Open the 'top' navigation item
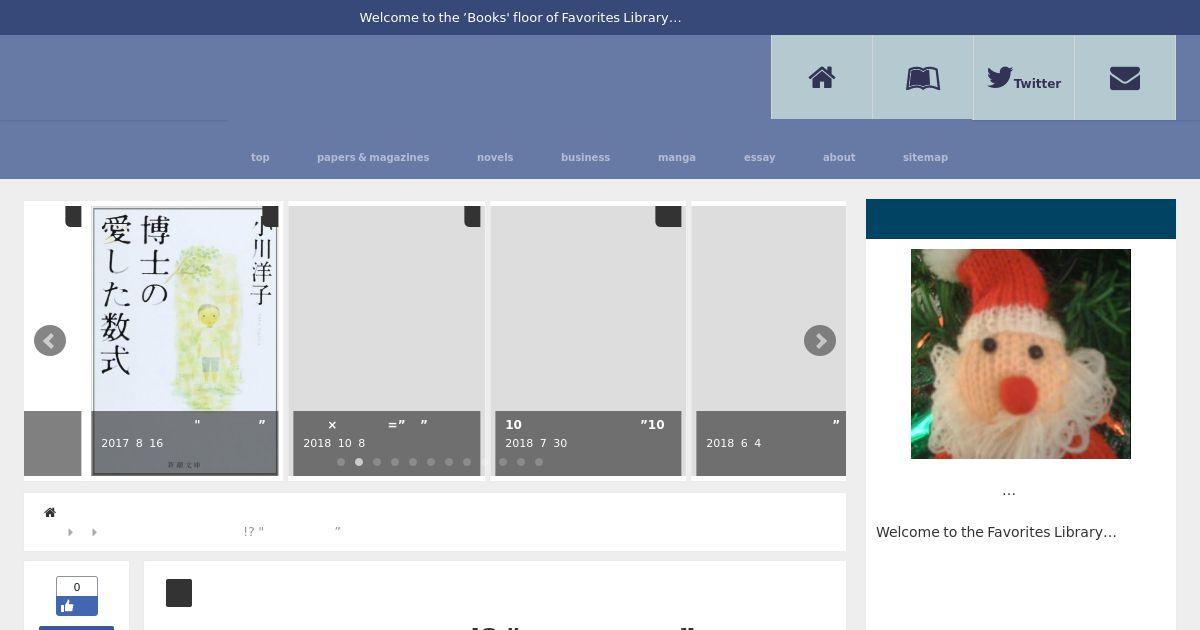This screenshot has height=630, width=1200. pos(260,157)
